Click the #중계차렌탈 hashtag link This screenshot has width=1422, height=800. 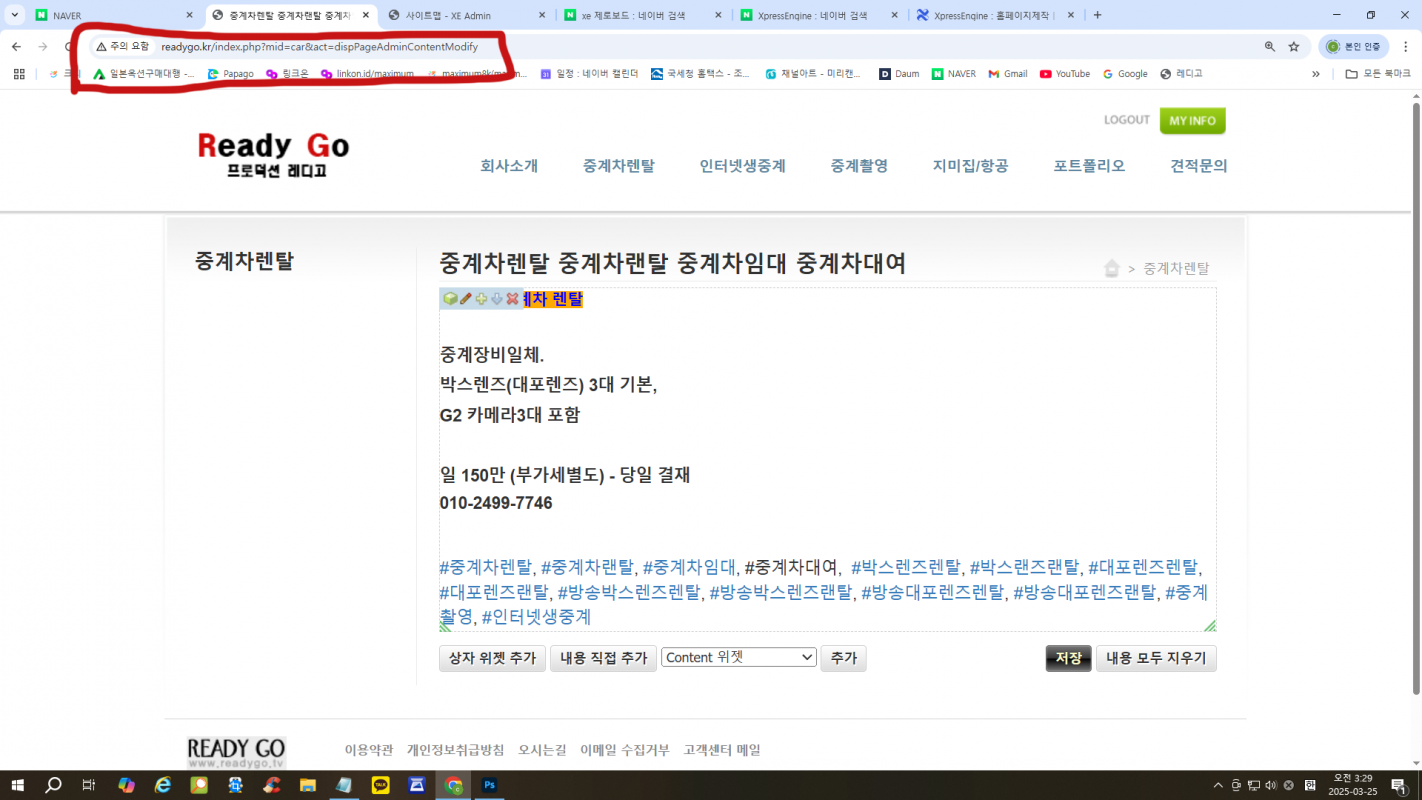[x=486, y=567]
